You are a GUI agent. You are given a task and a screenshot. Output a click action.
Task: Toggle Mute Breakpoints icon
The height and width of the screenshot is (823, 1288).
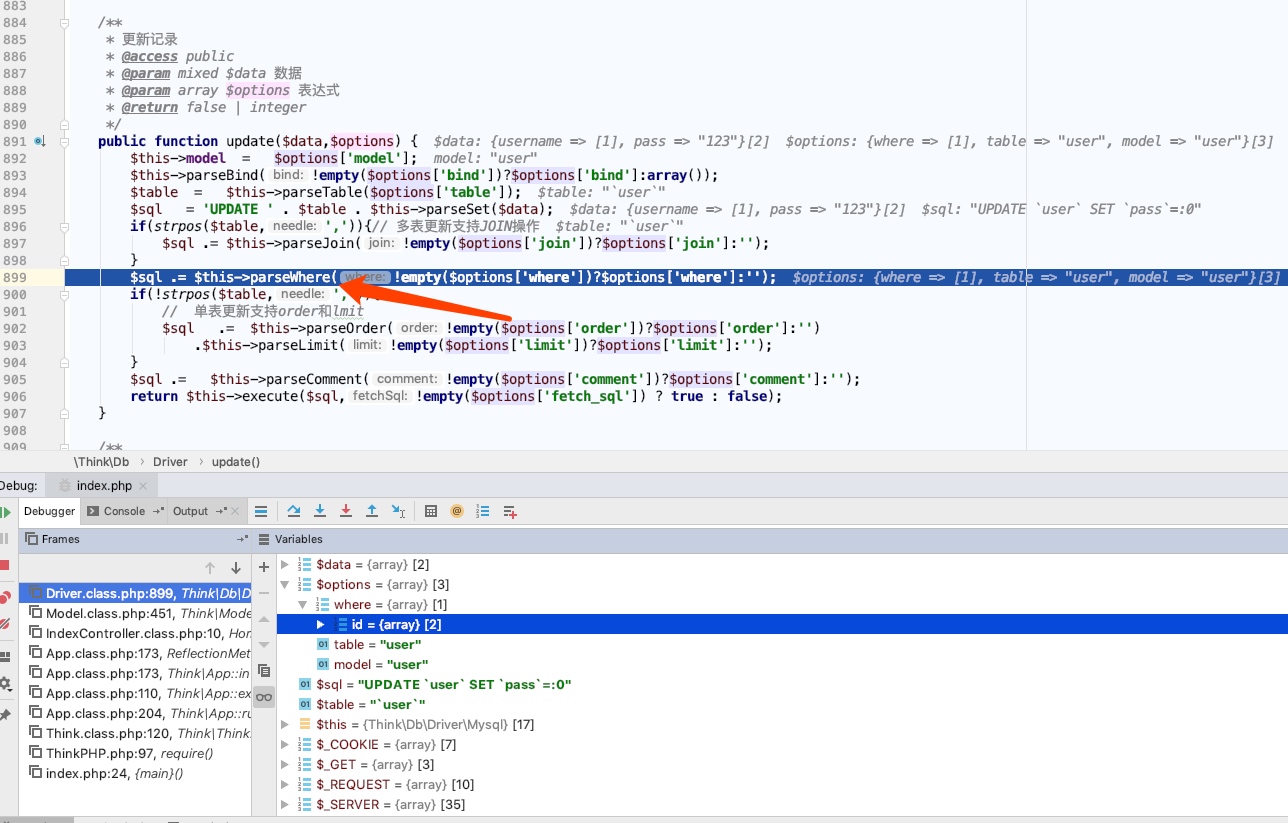[5, 623]
